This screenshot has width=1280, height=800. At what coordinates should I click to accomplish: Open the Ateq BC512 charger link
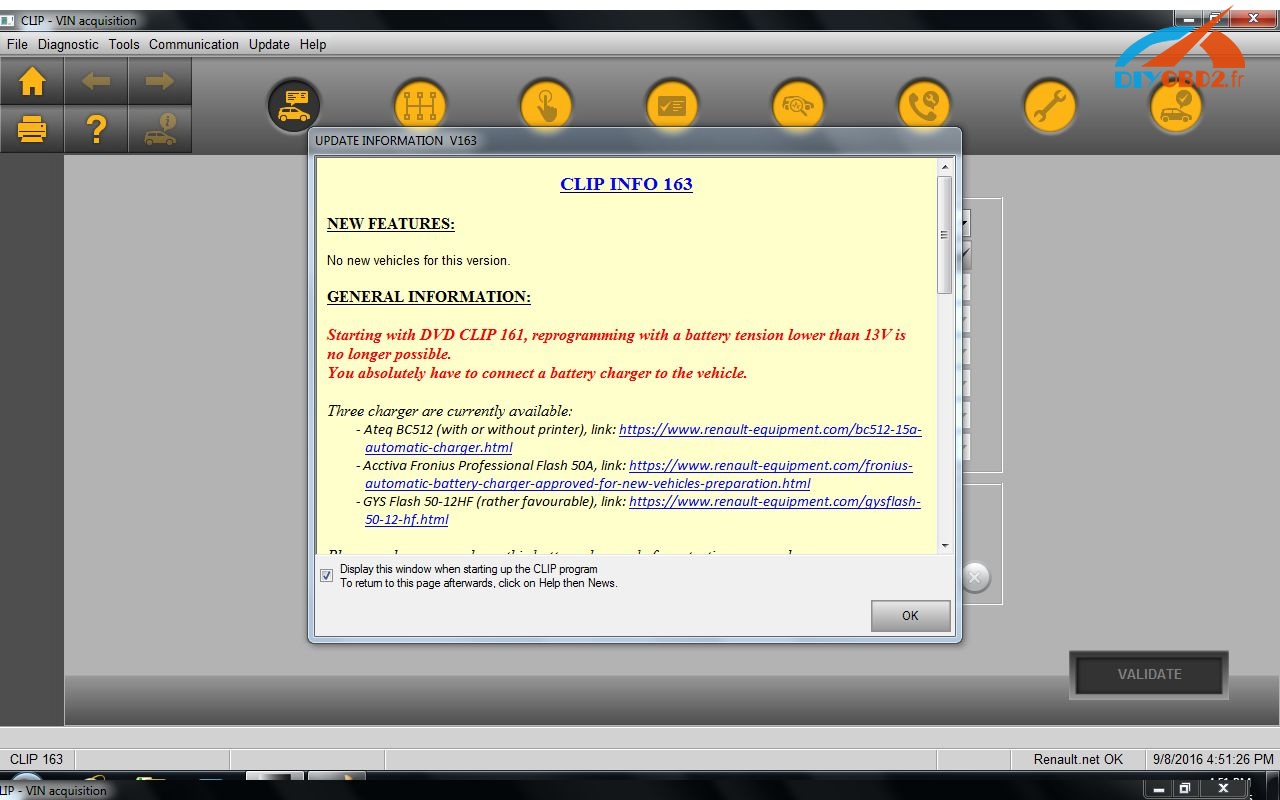pyautogui.click(x=770, y=429)
